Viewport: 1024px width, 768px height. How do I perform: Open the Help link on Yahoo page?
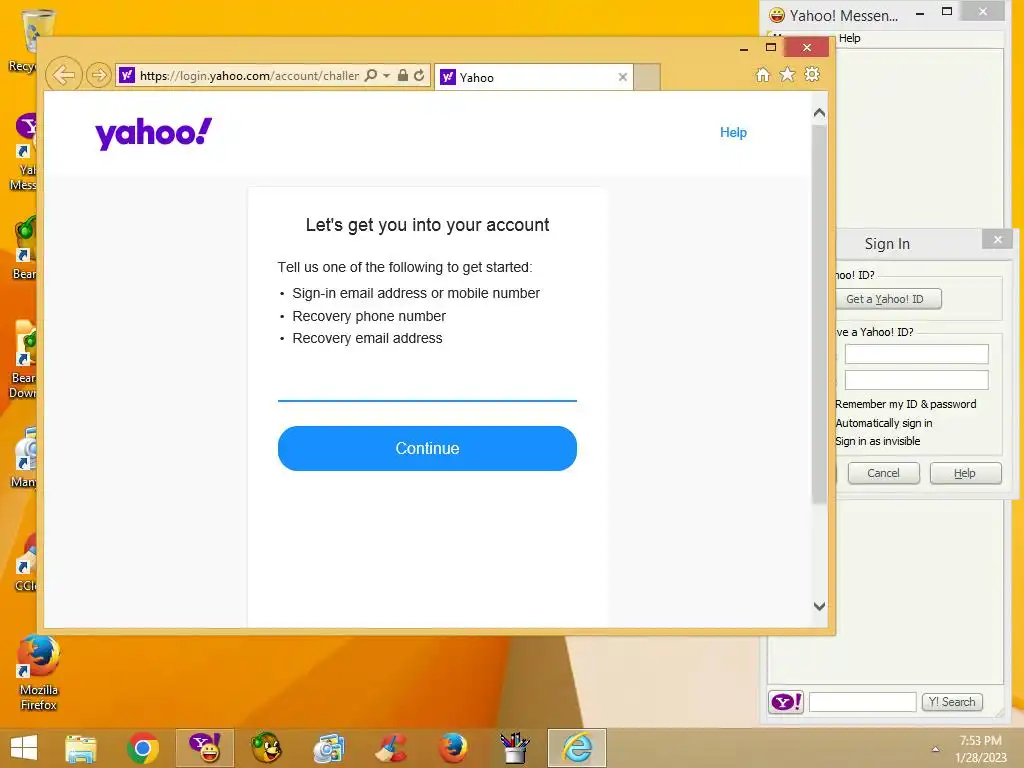[x=733, y=133]
